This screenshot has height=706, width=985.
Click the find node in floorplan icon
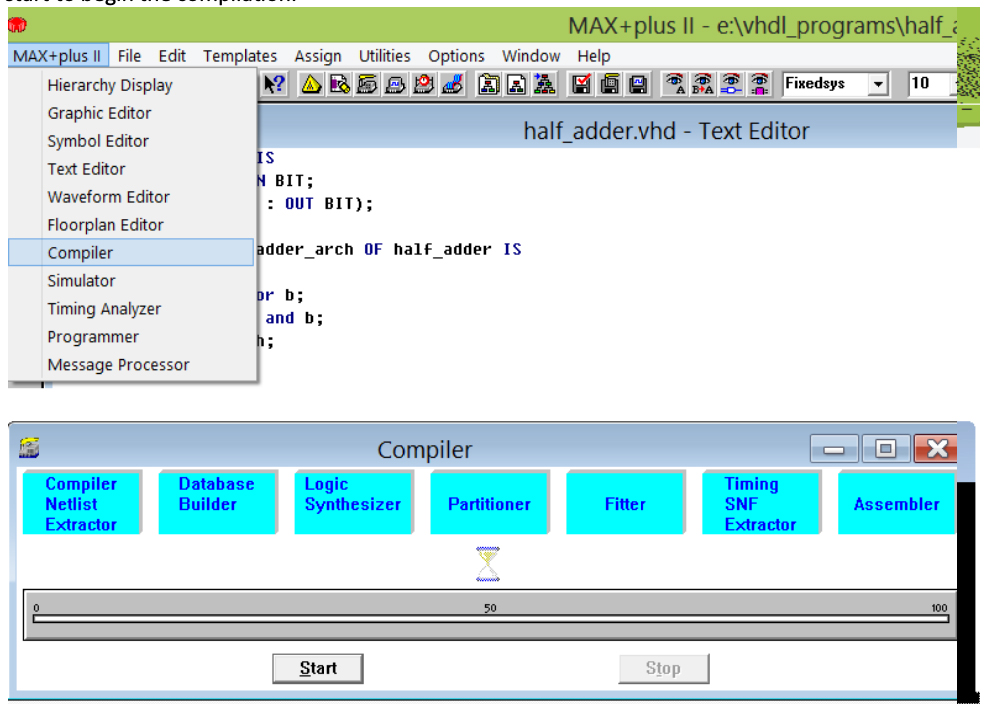pyautogui.click(x=759, y=84)
